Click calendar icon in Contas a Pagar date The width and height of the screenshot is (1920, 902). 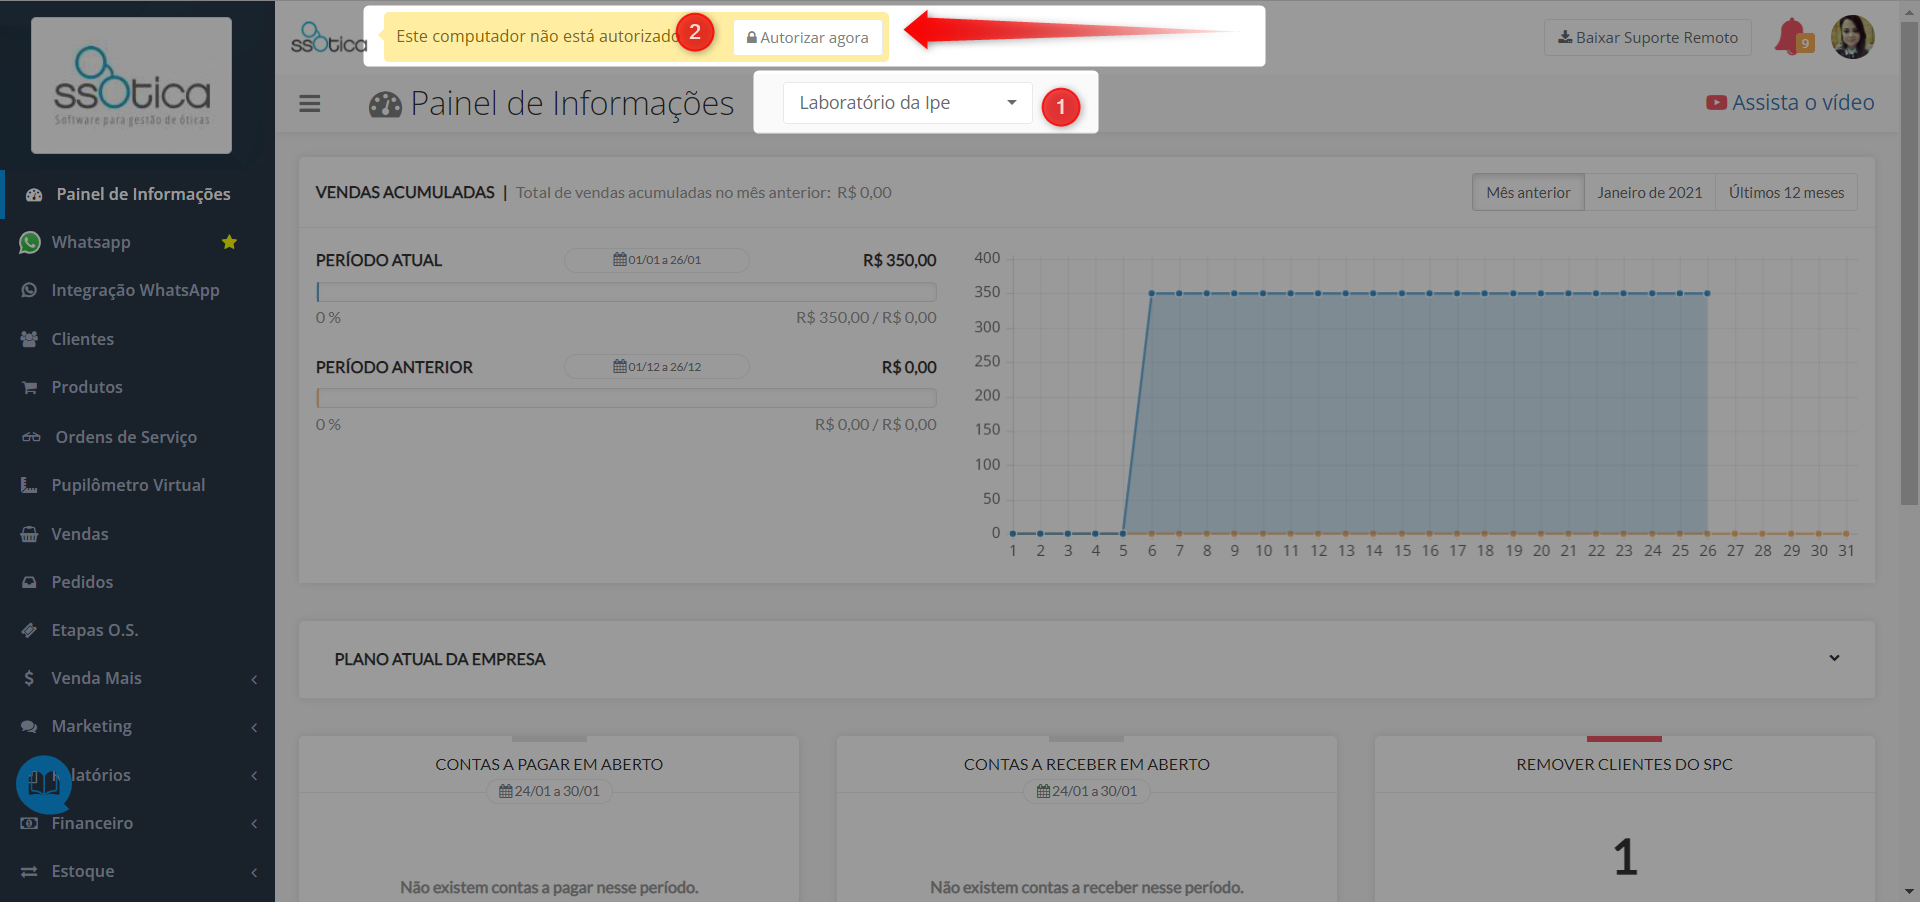(506, 791)
